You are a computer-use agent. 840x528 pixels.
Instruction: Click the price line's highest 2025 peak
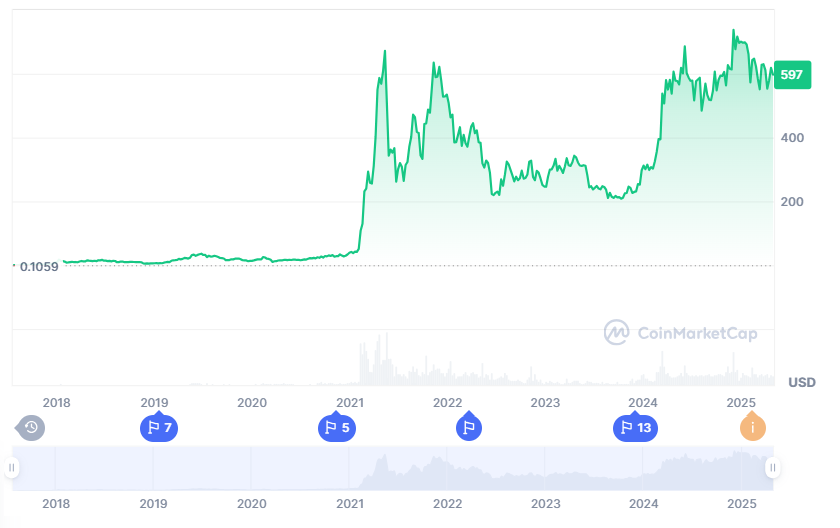click(x=733, y=31)
